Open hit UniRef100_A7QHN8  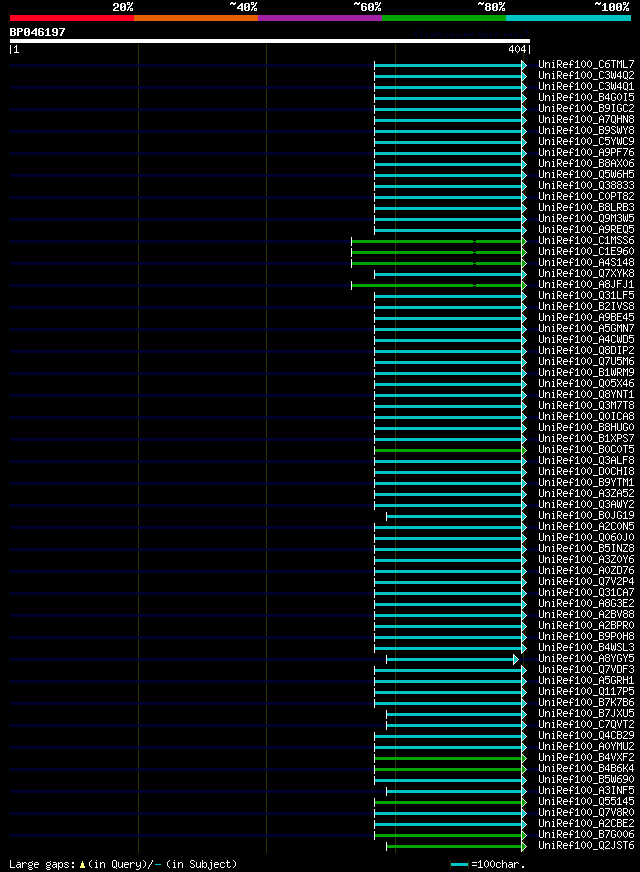pyautogui.click(x=586, y=120)
